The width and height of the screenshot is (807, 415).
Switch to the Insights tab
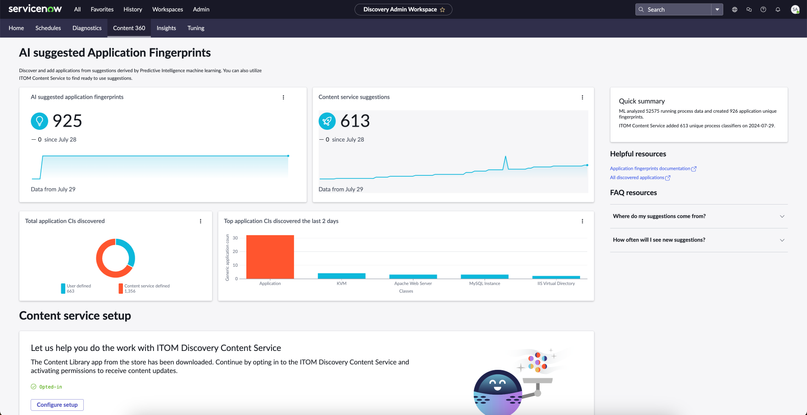point(166,28)
